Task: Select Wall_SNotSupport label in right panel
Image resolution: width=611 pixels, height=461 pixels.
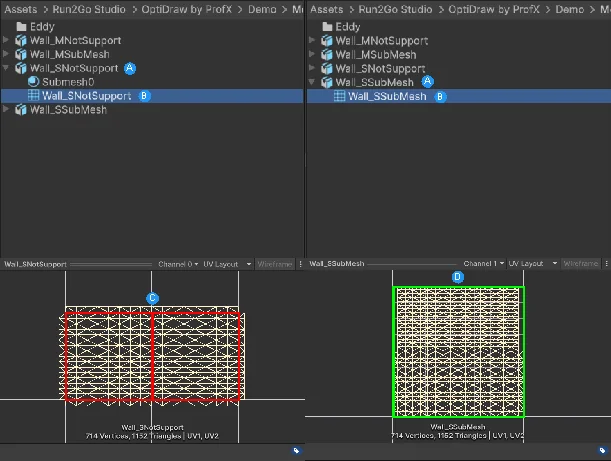Action: 380,69
